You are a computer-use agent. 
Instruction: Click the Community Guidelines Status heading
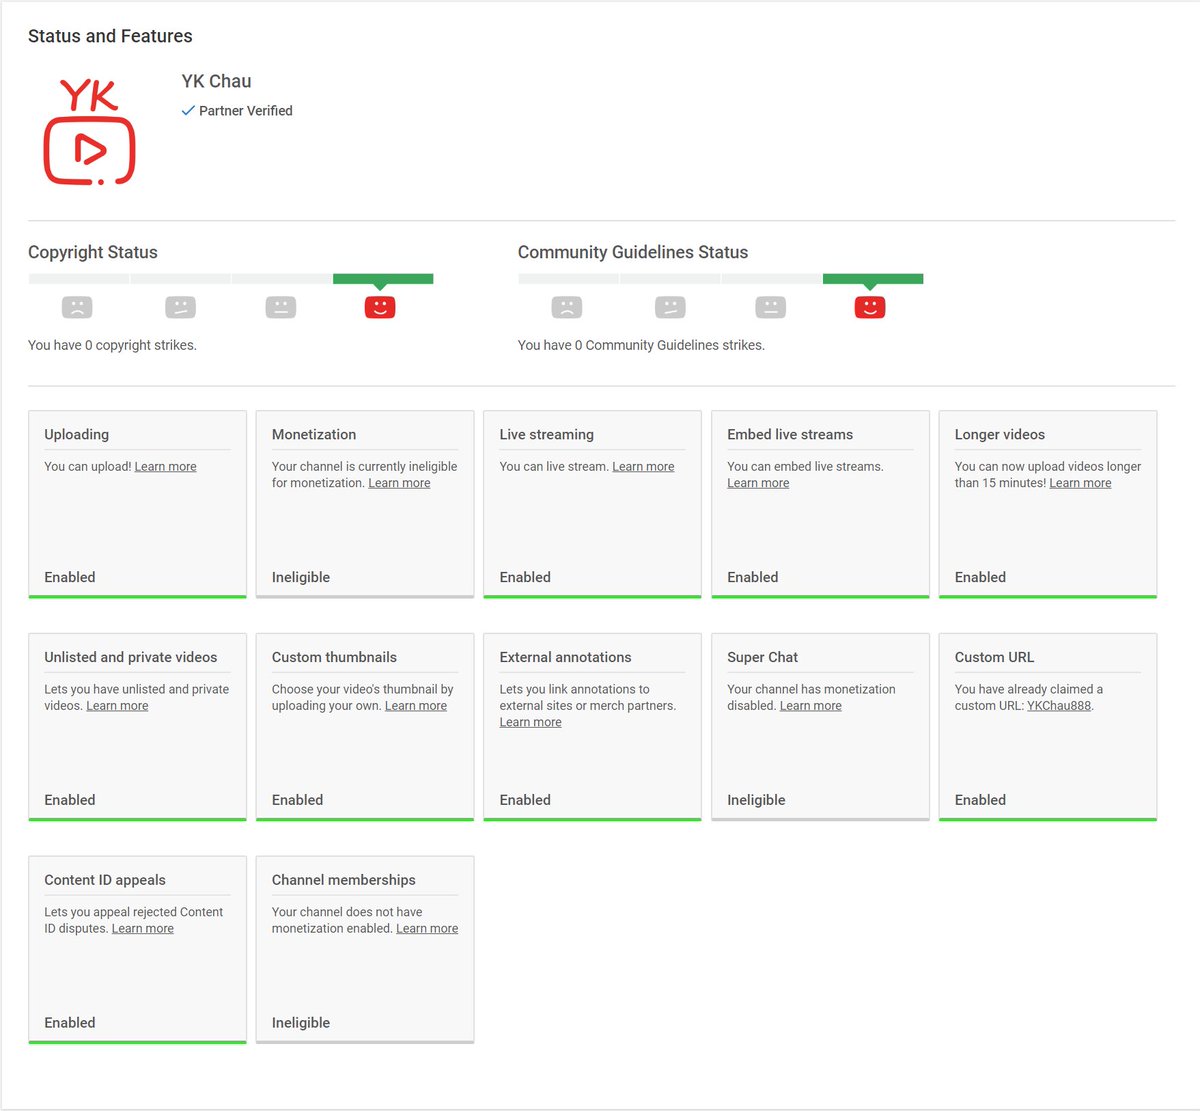point(633,252)
